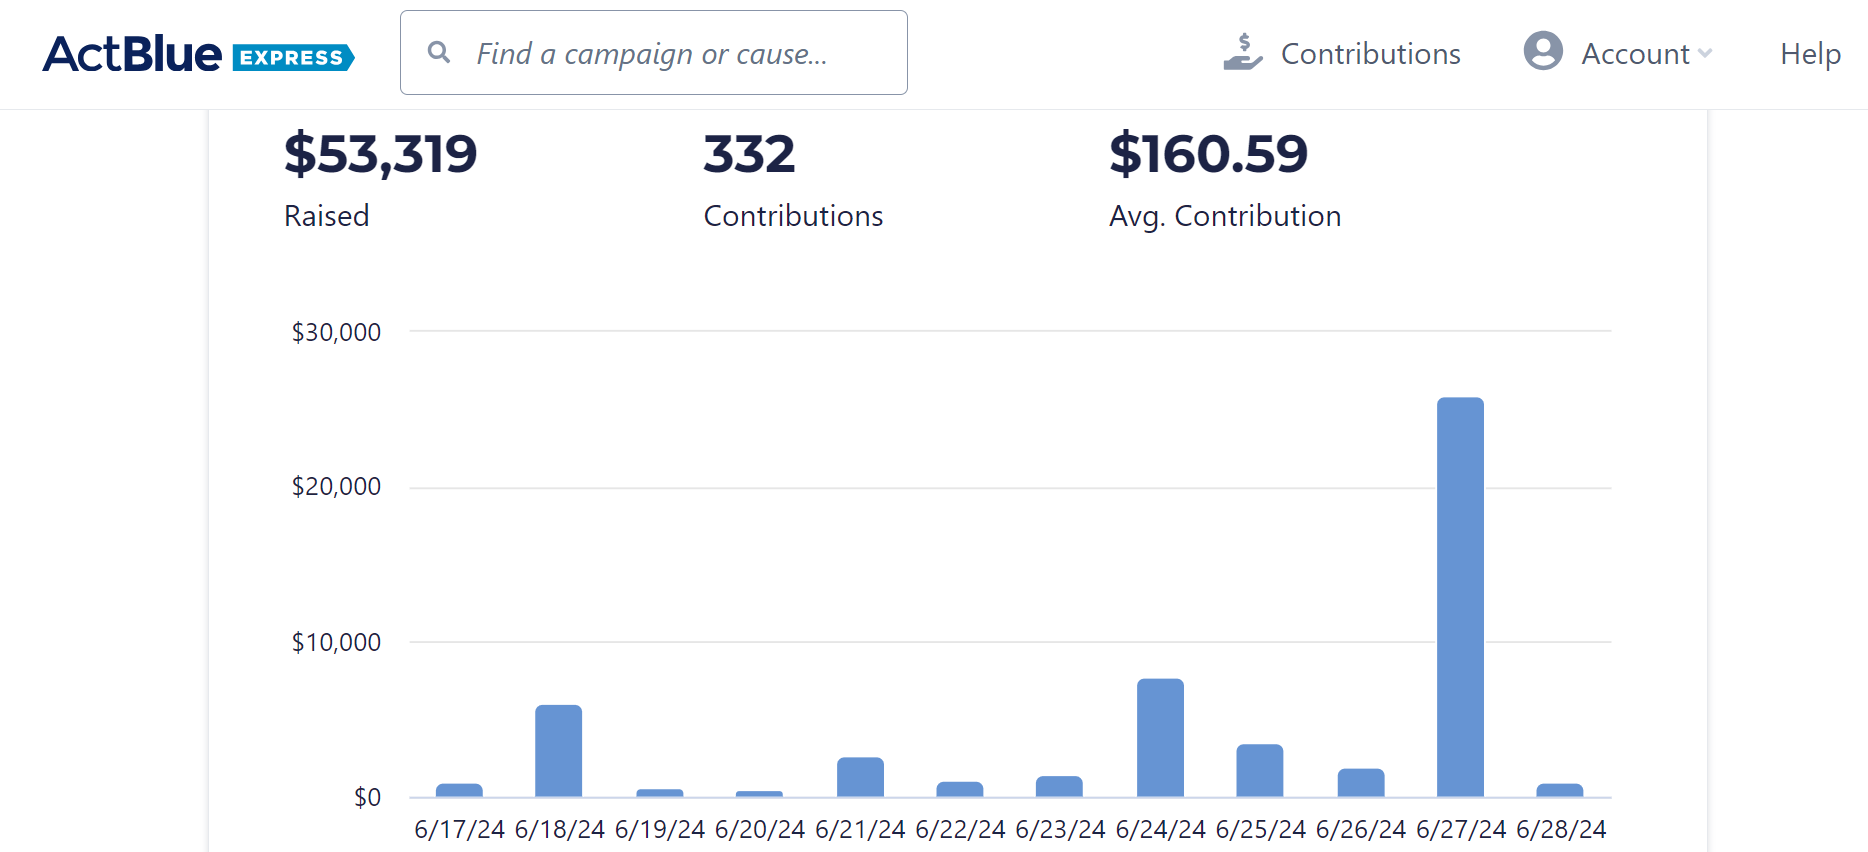Screen dimensions: 1868x852
Task: Open the Account menu label
Action: 1635,54
